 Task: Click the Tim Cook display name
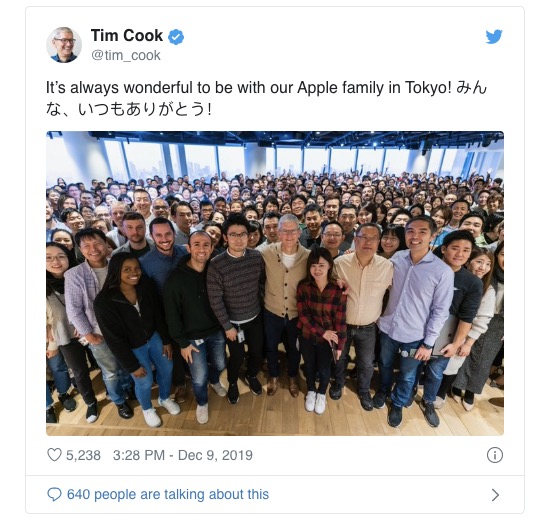click(x=127, y=35)
